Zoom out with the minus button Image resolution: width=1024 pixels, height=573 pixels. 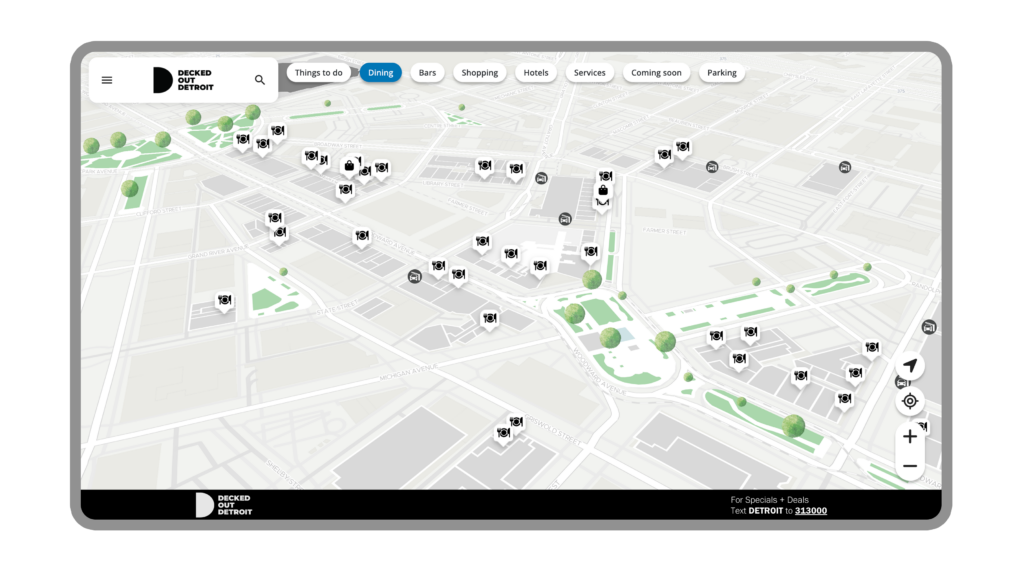click(910, 466)
